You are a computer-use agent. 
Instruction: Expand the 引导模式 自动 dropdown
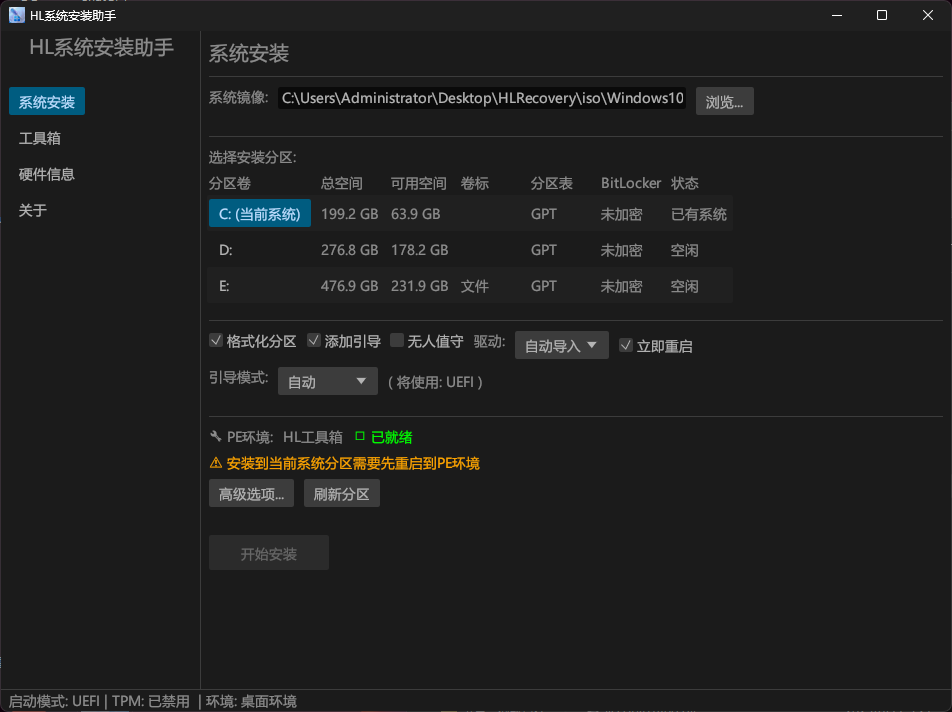click(x=327, y=382)
